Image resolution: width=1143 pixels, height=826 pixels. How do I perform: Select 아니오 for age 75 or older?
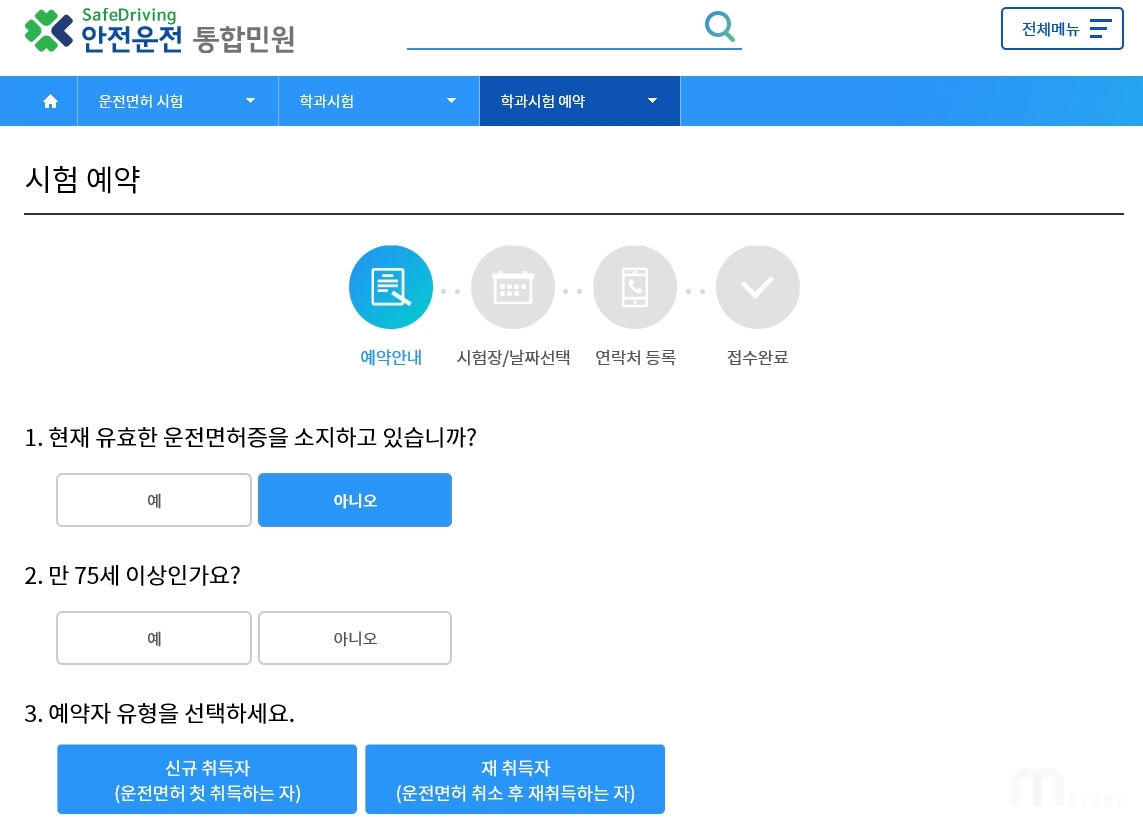[355, 638]
